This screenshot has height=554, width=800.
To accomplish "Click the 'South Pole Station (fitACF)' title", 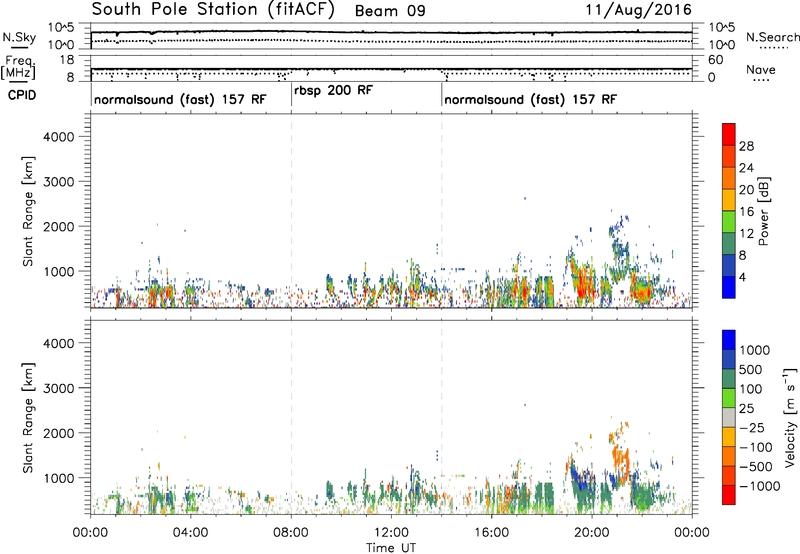I will pyautogui.click(x=213, y=10).
